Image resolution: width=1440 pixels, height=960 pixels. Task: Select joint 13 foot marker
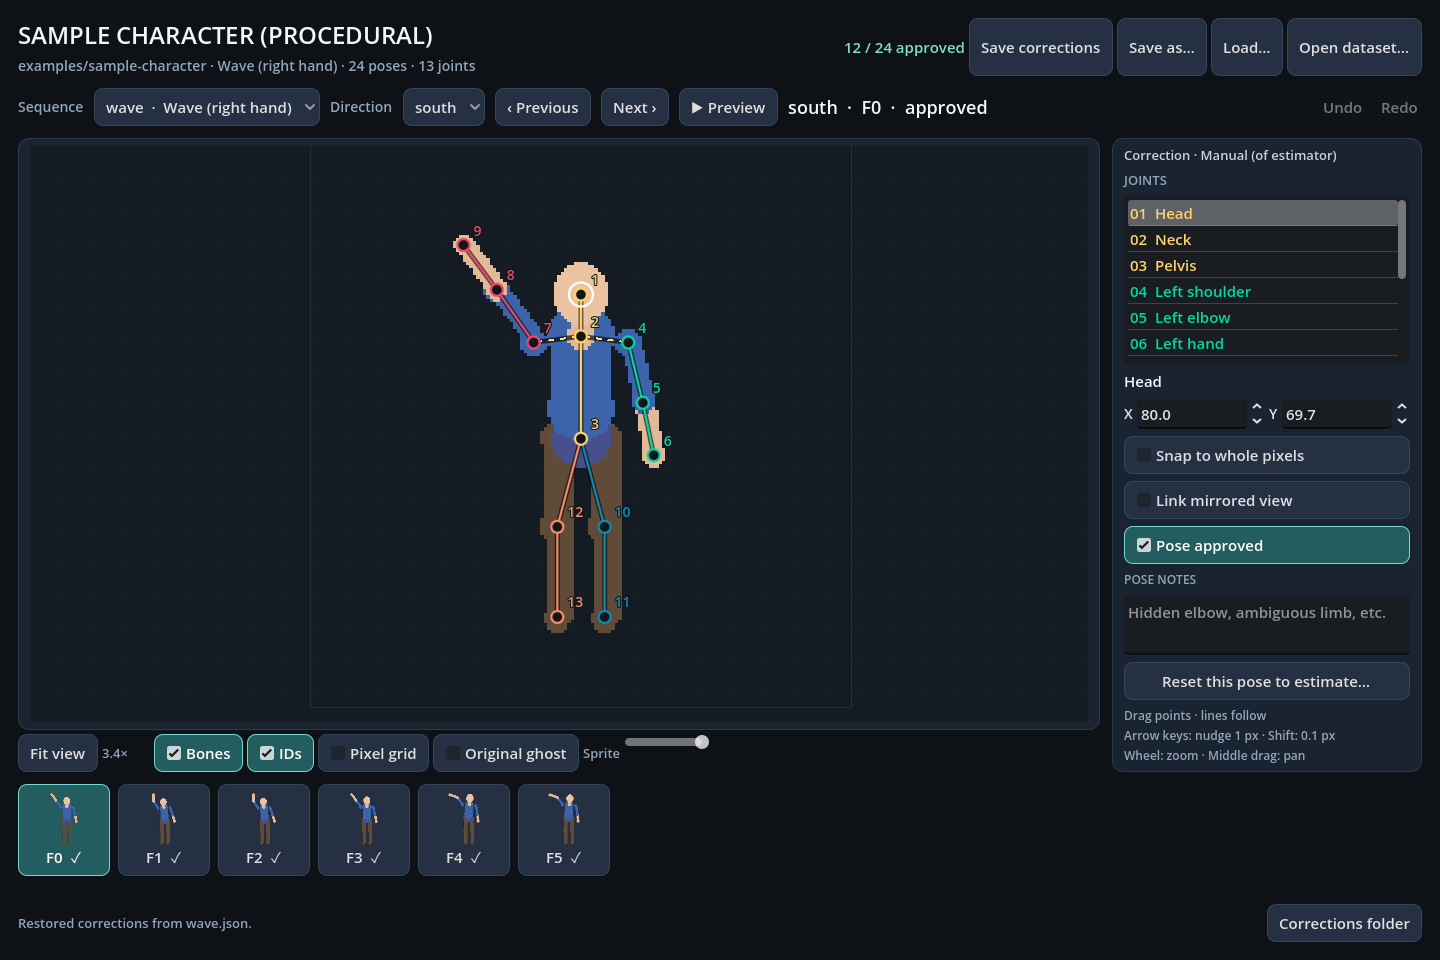point(557,617)
